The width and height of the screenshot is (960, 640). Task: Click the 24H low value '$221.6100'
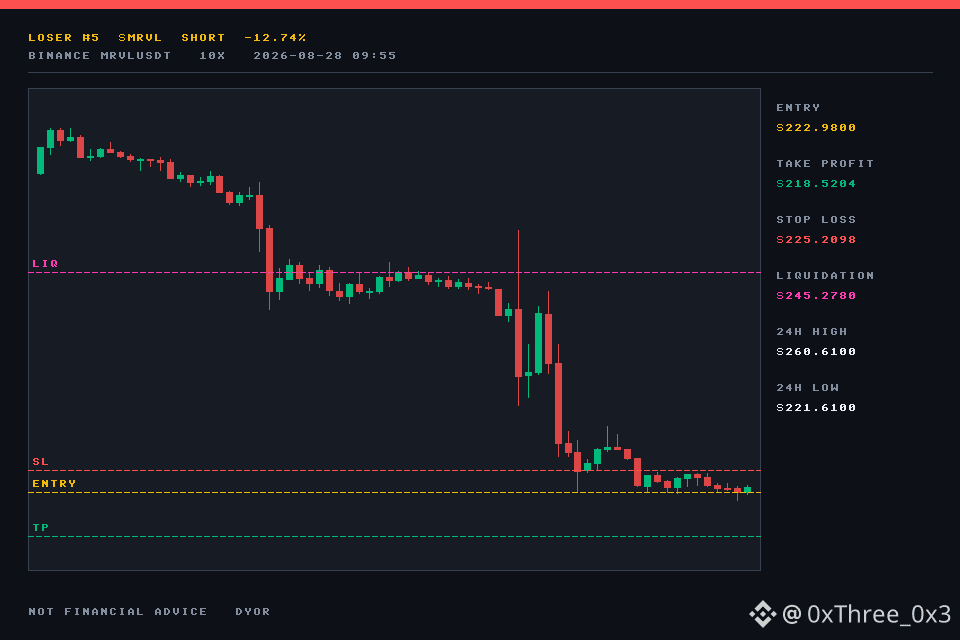tap(816, 408)
